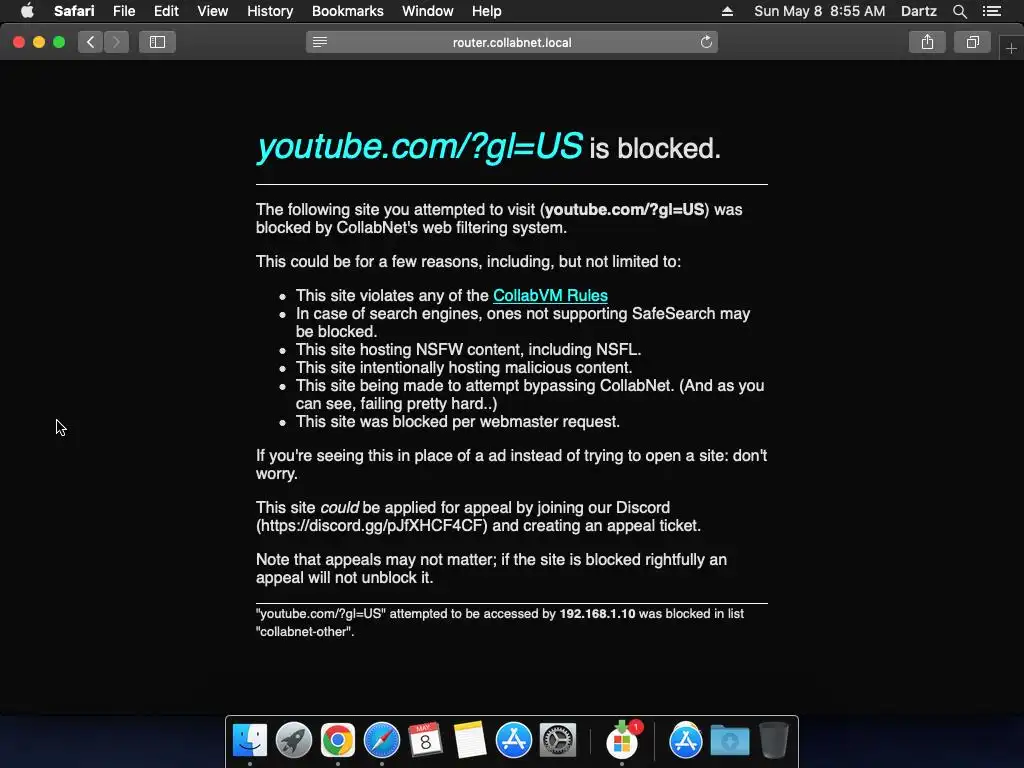This screenshot has height=768, width=1024.
Task: Open the Share button
Action: (x=927, y=42)
